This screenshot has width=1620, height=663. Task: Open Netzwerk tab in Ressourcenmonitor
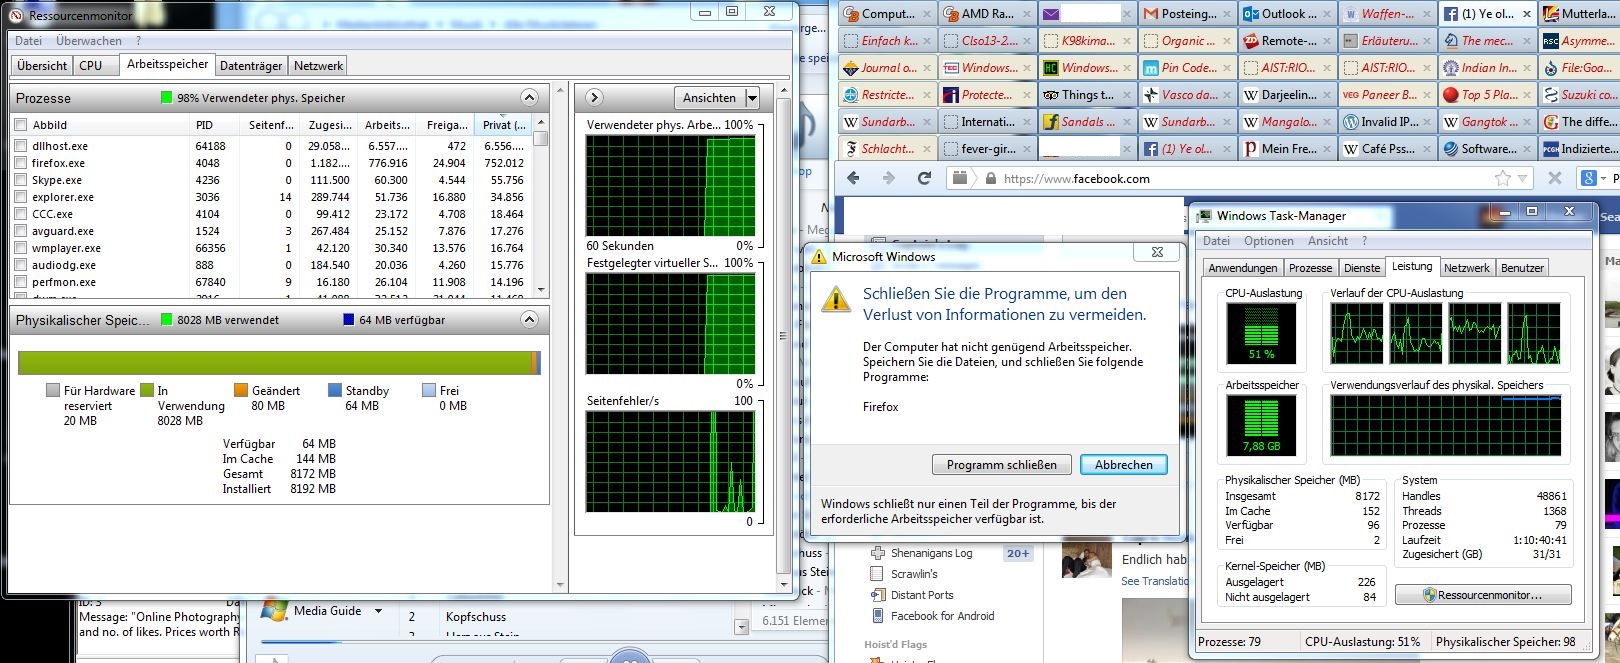tap(318, 66)
